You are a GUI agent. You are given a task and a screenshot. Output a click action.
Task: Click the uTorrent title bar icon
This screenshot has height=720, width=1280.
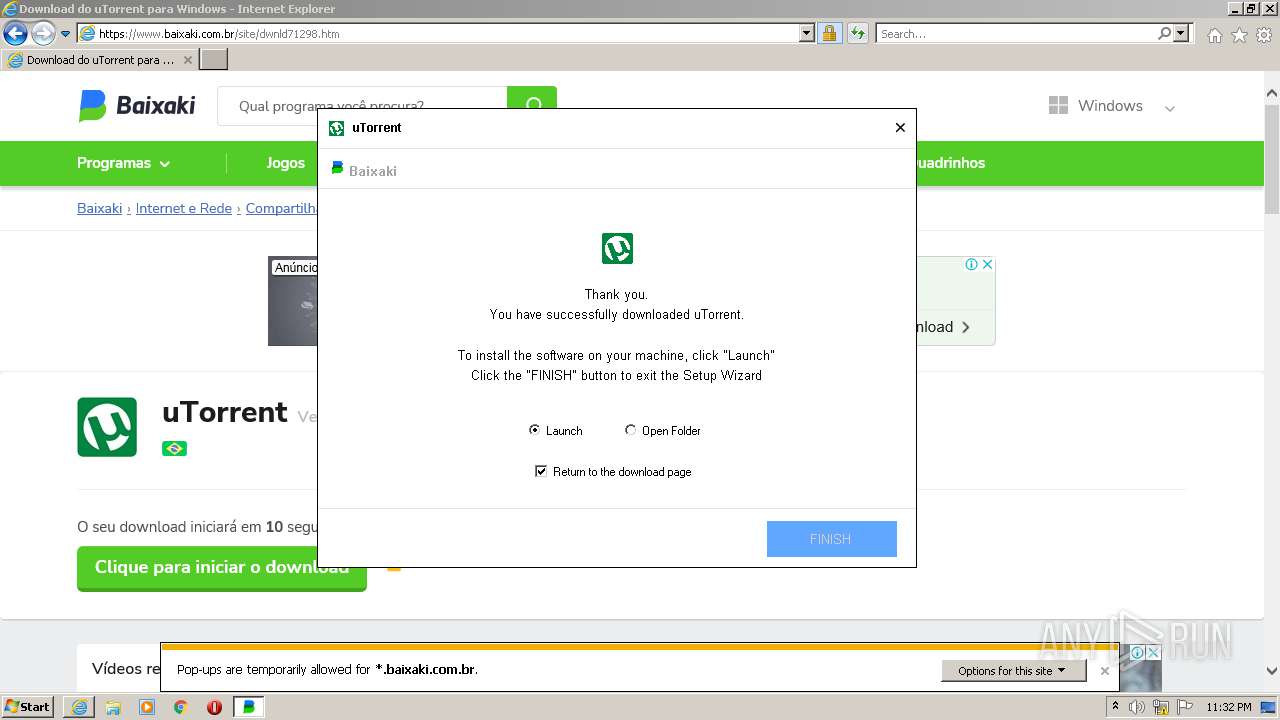tap(336, 128)
